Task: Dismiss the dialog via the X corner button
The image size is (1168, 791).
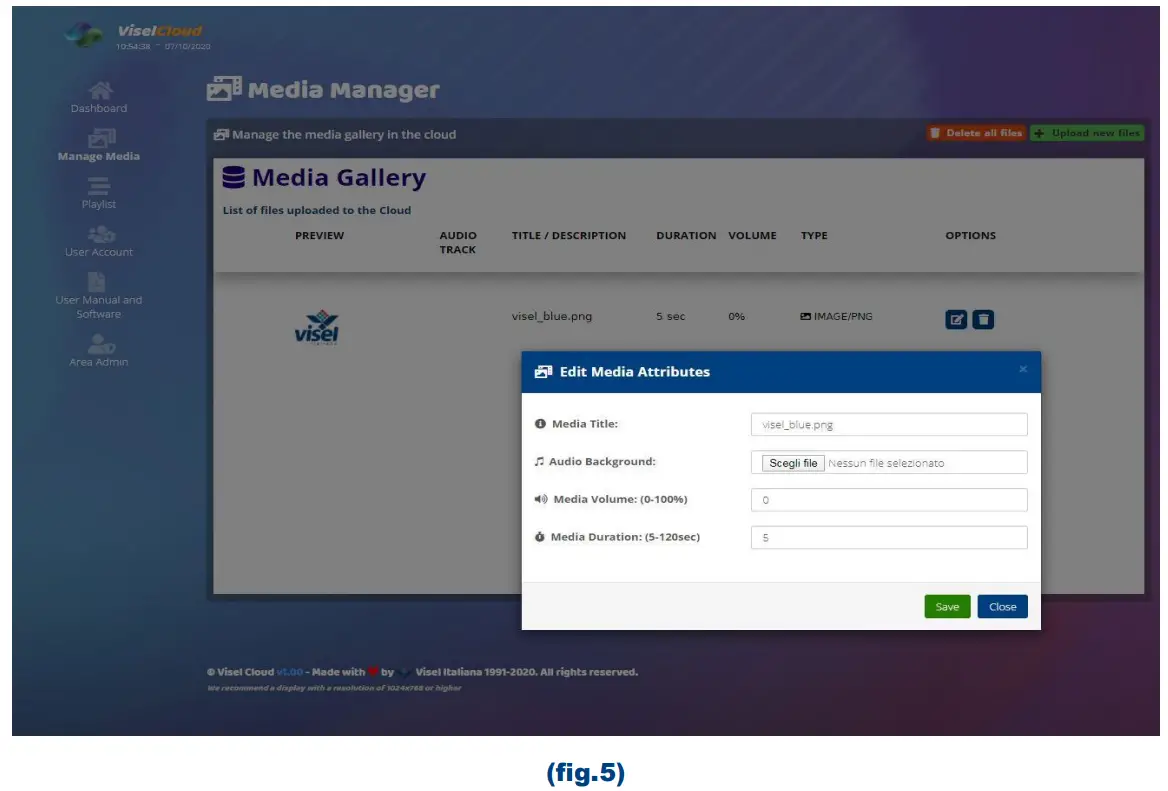Action: tap(1023, 369)
